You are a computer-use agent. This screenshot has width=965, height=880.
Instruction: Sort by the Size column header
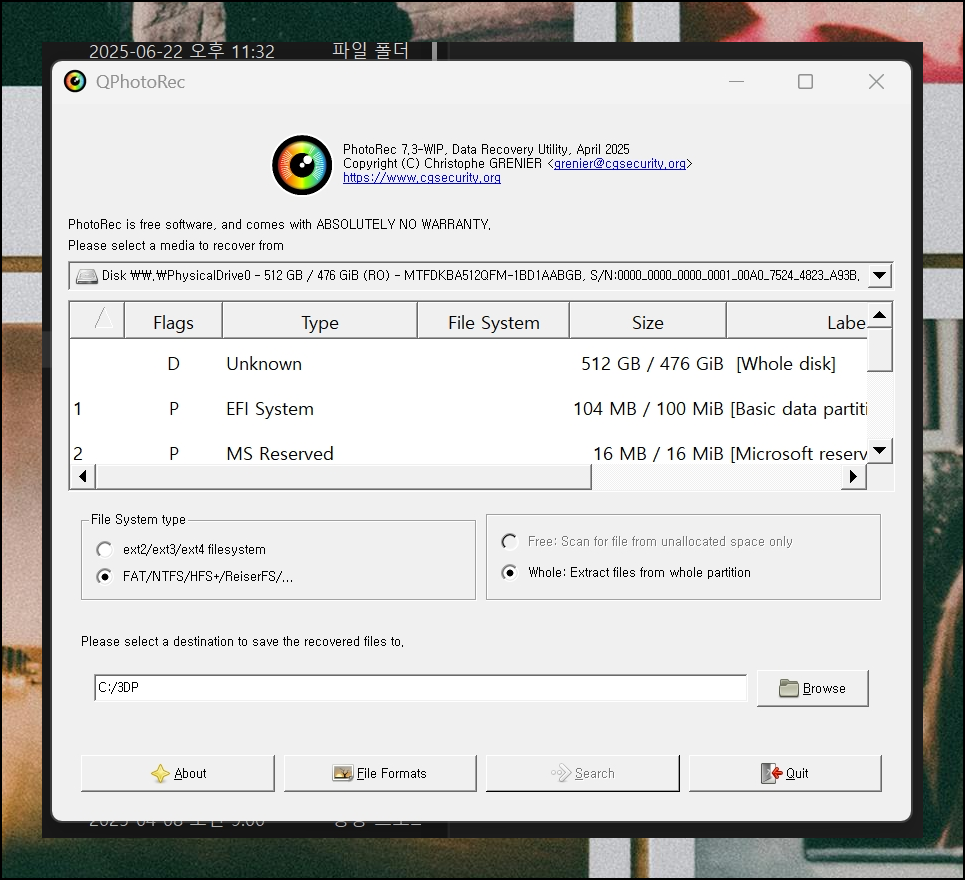pyautogui.click(x=647, y=321)
